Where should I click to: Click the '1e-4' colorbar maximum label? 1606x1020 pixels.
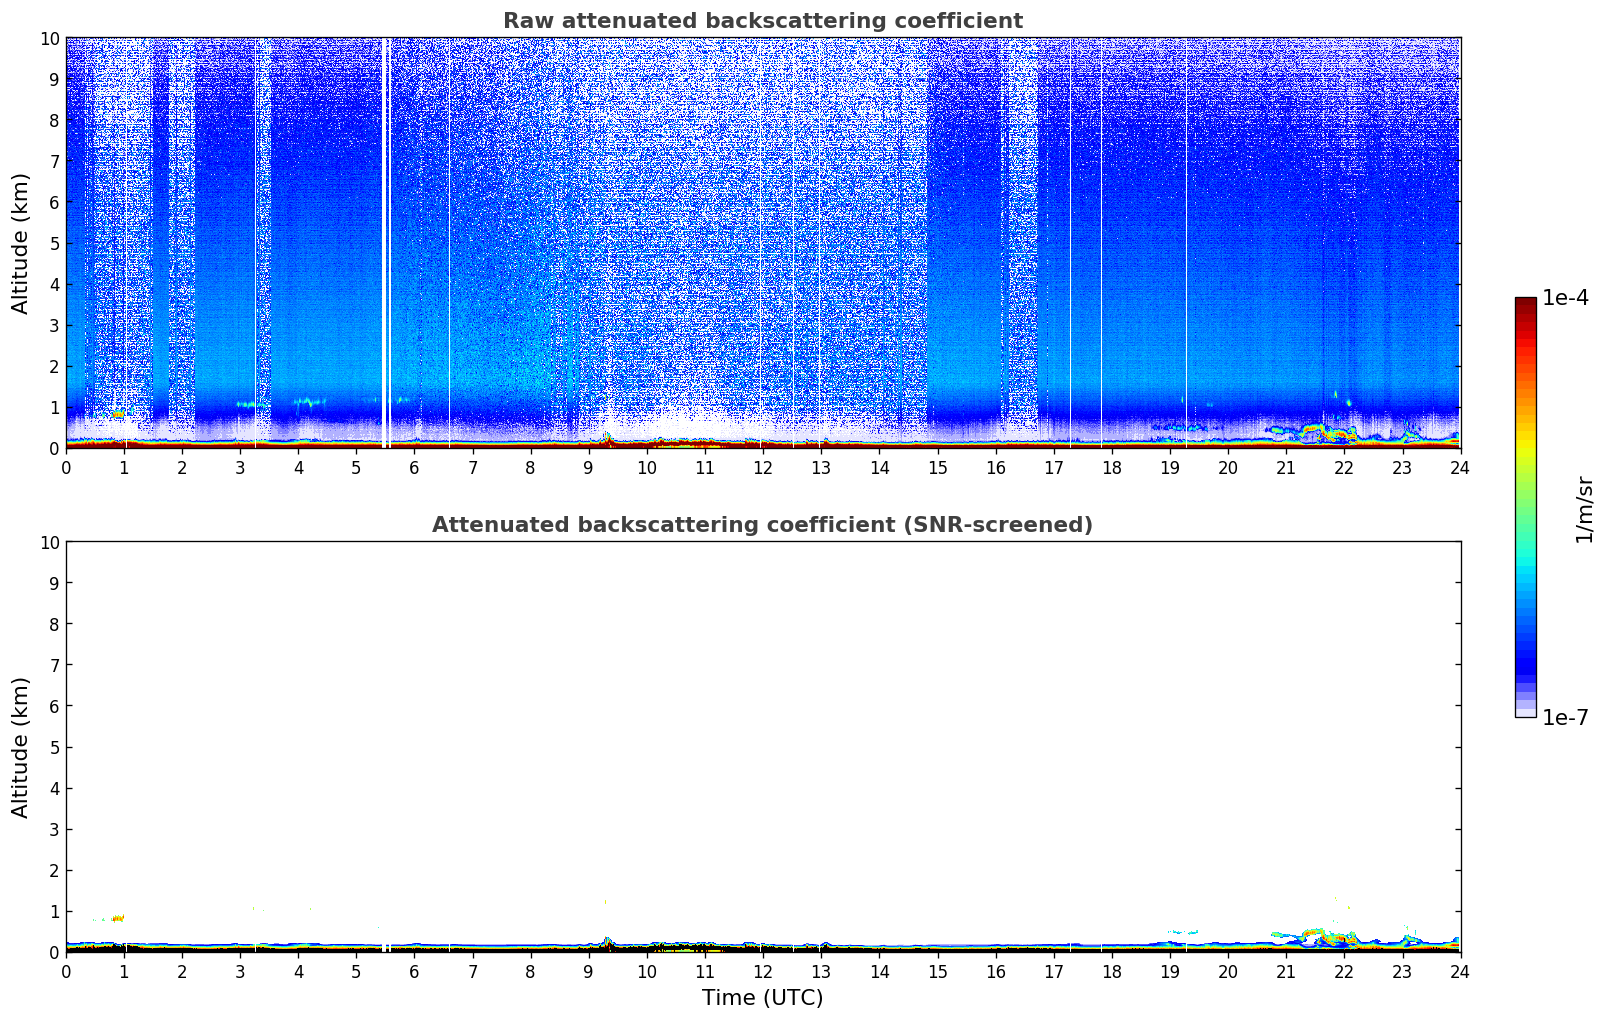tap(1565, 298)
